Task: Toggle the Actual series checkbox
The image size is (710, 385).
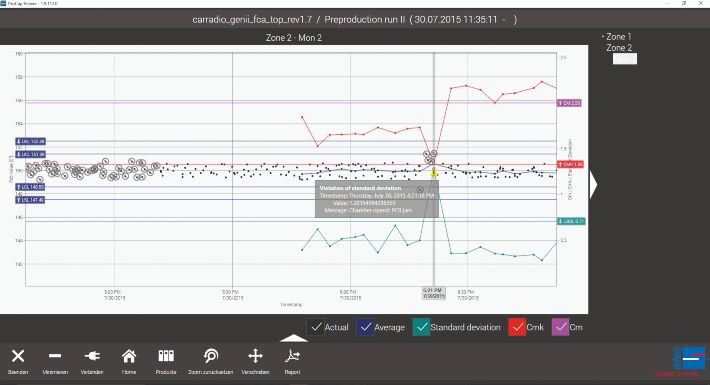Action: (317, 327)
